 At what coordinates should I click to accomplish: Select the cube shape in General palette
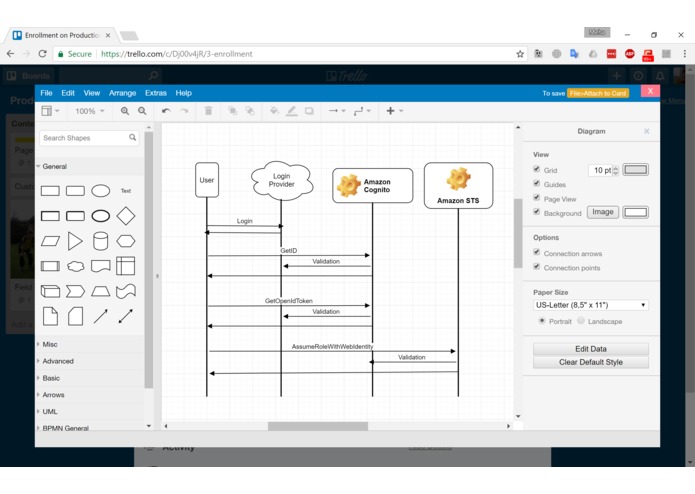pyautogui.click(x=50, y=291)
